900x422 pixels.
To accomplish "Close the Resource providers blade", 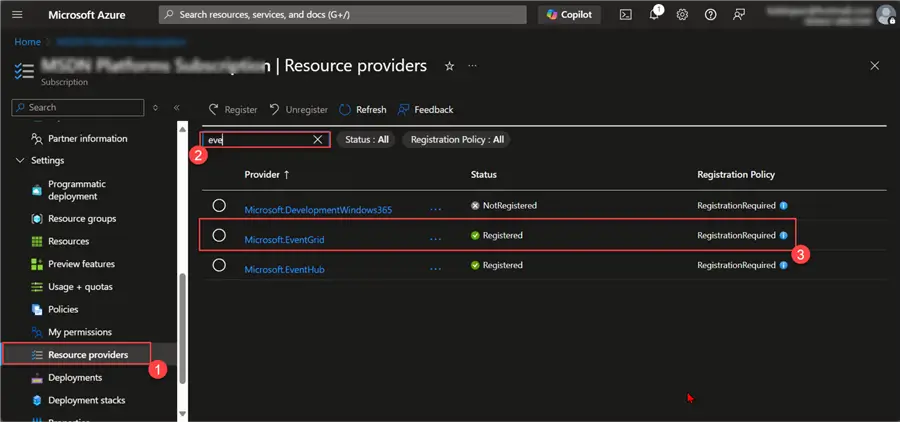I will tap(875, 66).
